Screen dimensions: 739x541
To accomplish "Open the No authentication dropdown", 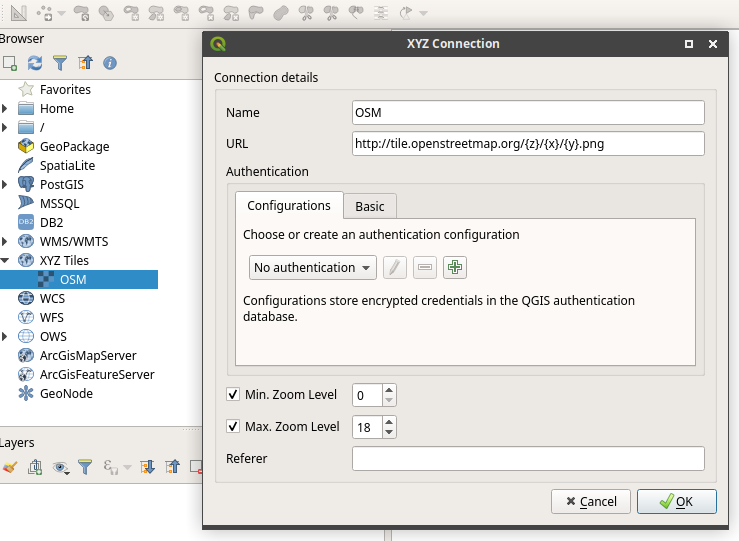I will tap(312, 267).
